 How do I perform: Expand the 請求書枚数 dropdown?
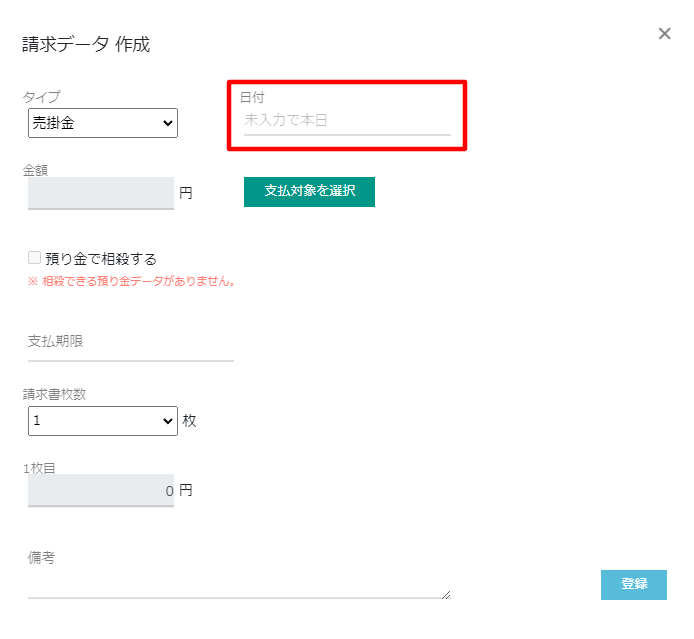(103, 421)
